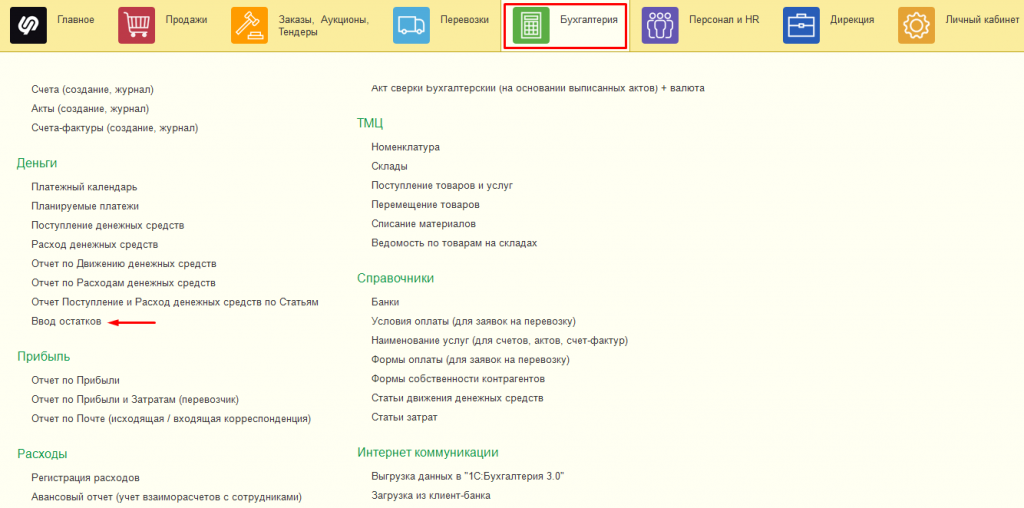Open the Личный кабинет section
The width and height of the screenshot is (1024, 508).
(982, 20)
